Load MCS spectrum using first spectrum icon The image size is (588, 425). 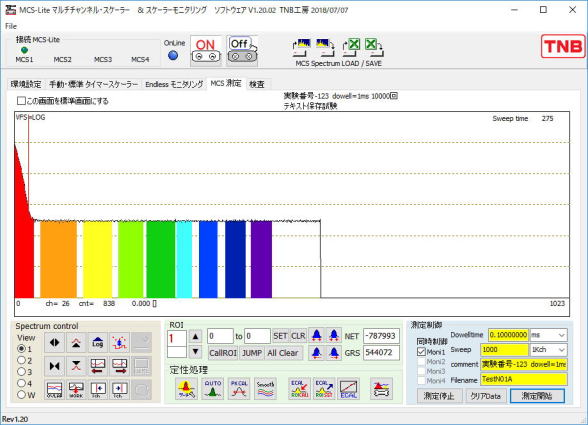[x=302, y=47]
